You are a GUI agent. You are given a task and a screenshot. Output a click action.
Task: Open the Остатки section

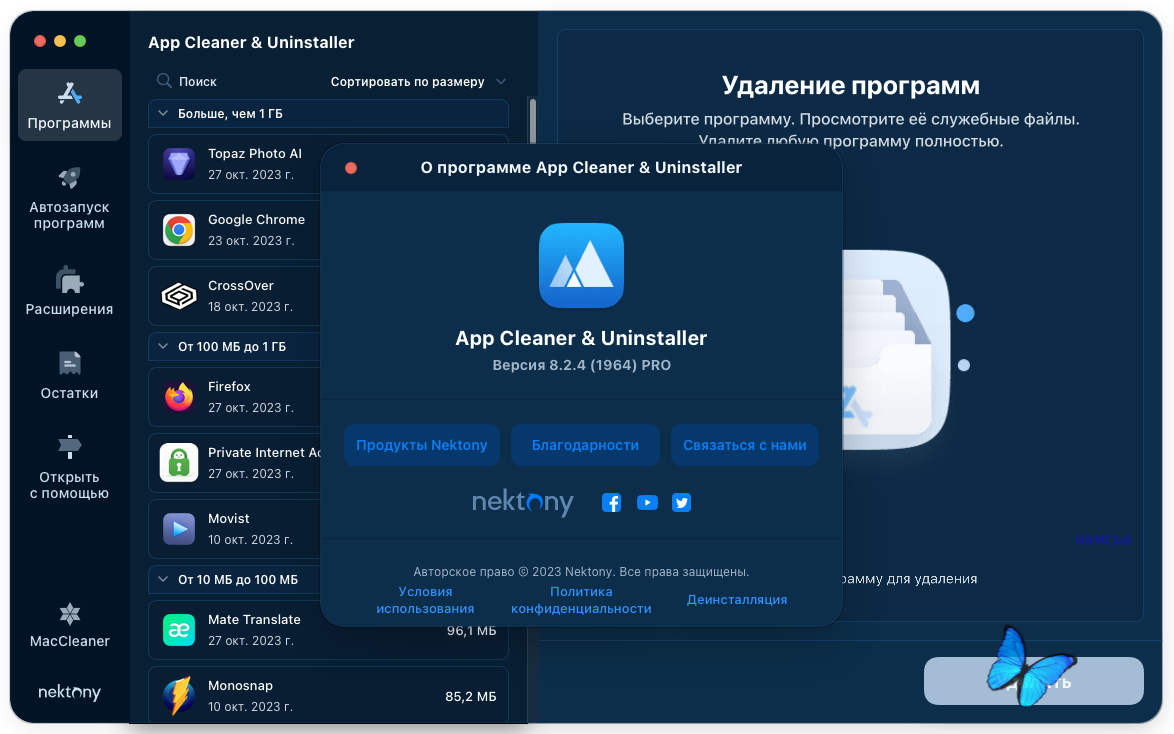70,375
